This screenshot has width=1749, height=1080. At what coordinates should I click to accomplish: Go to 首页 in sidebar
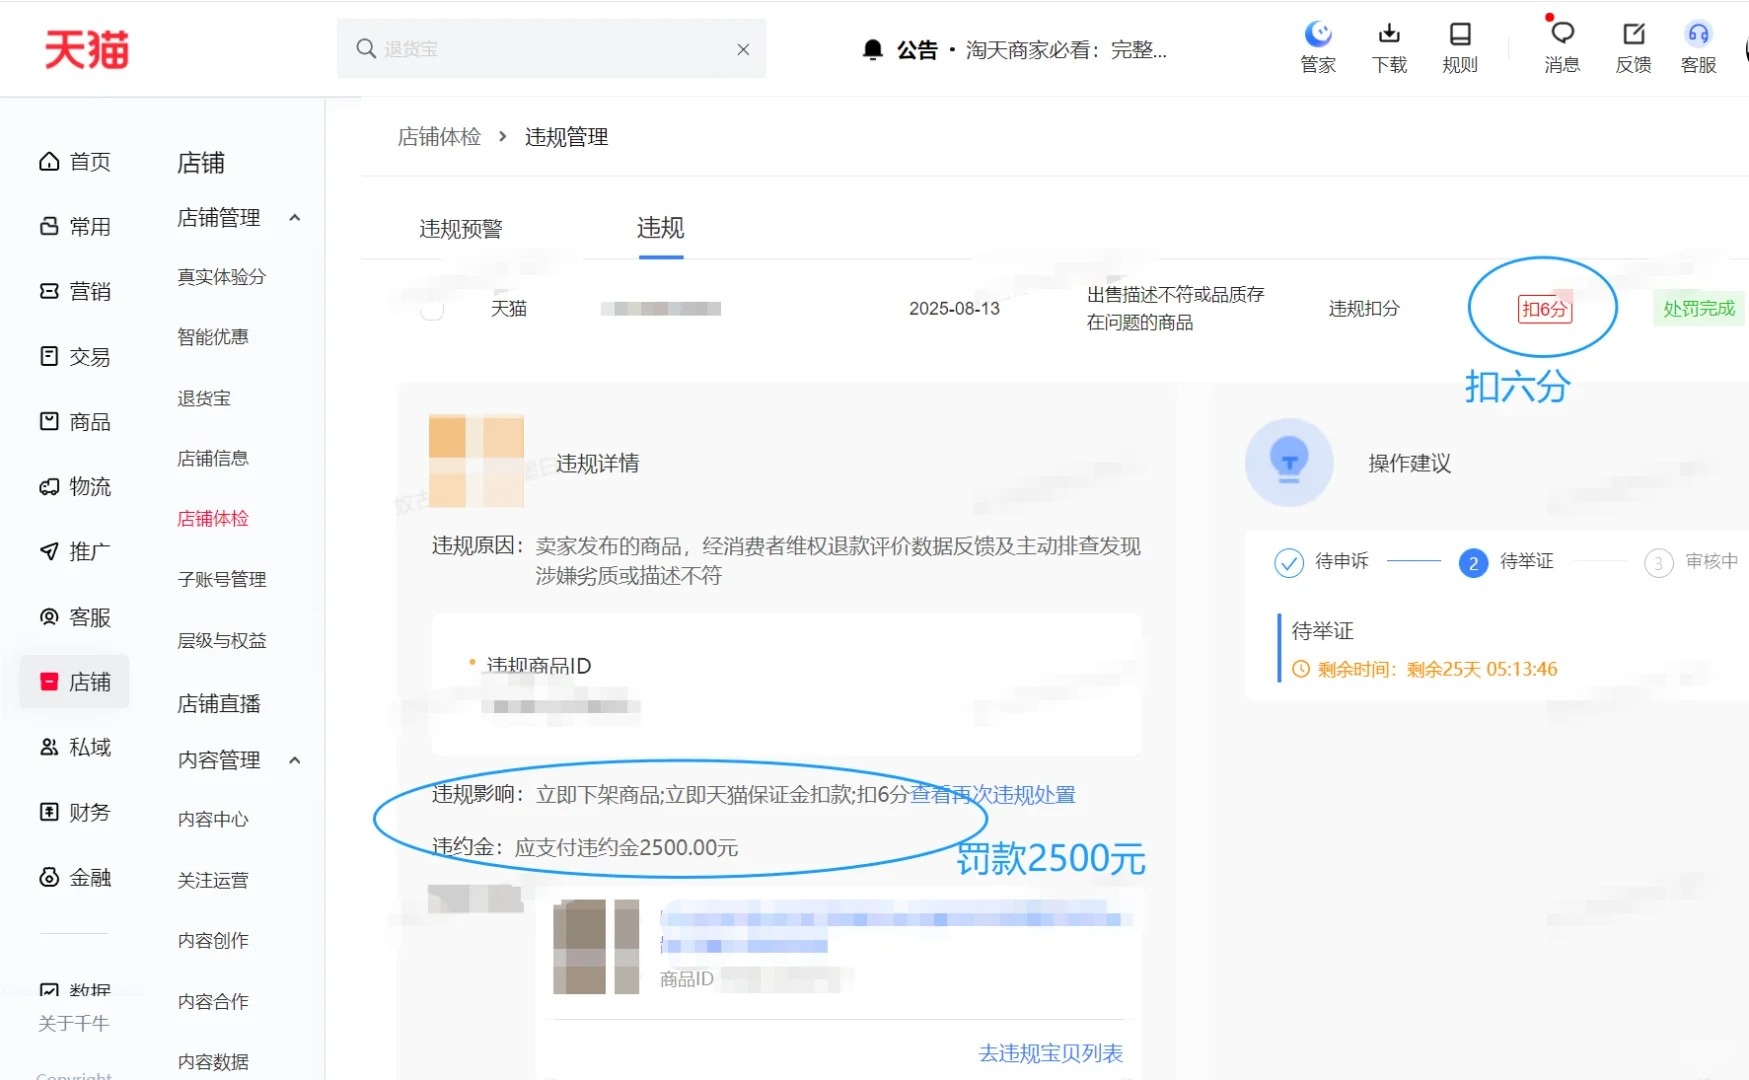pyautogui.click(x=75, y=162)
